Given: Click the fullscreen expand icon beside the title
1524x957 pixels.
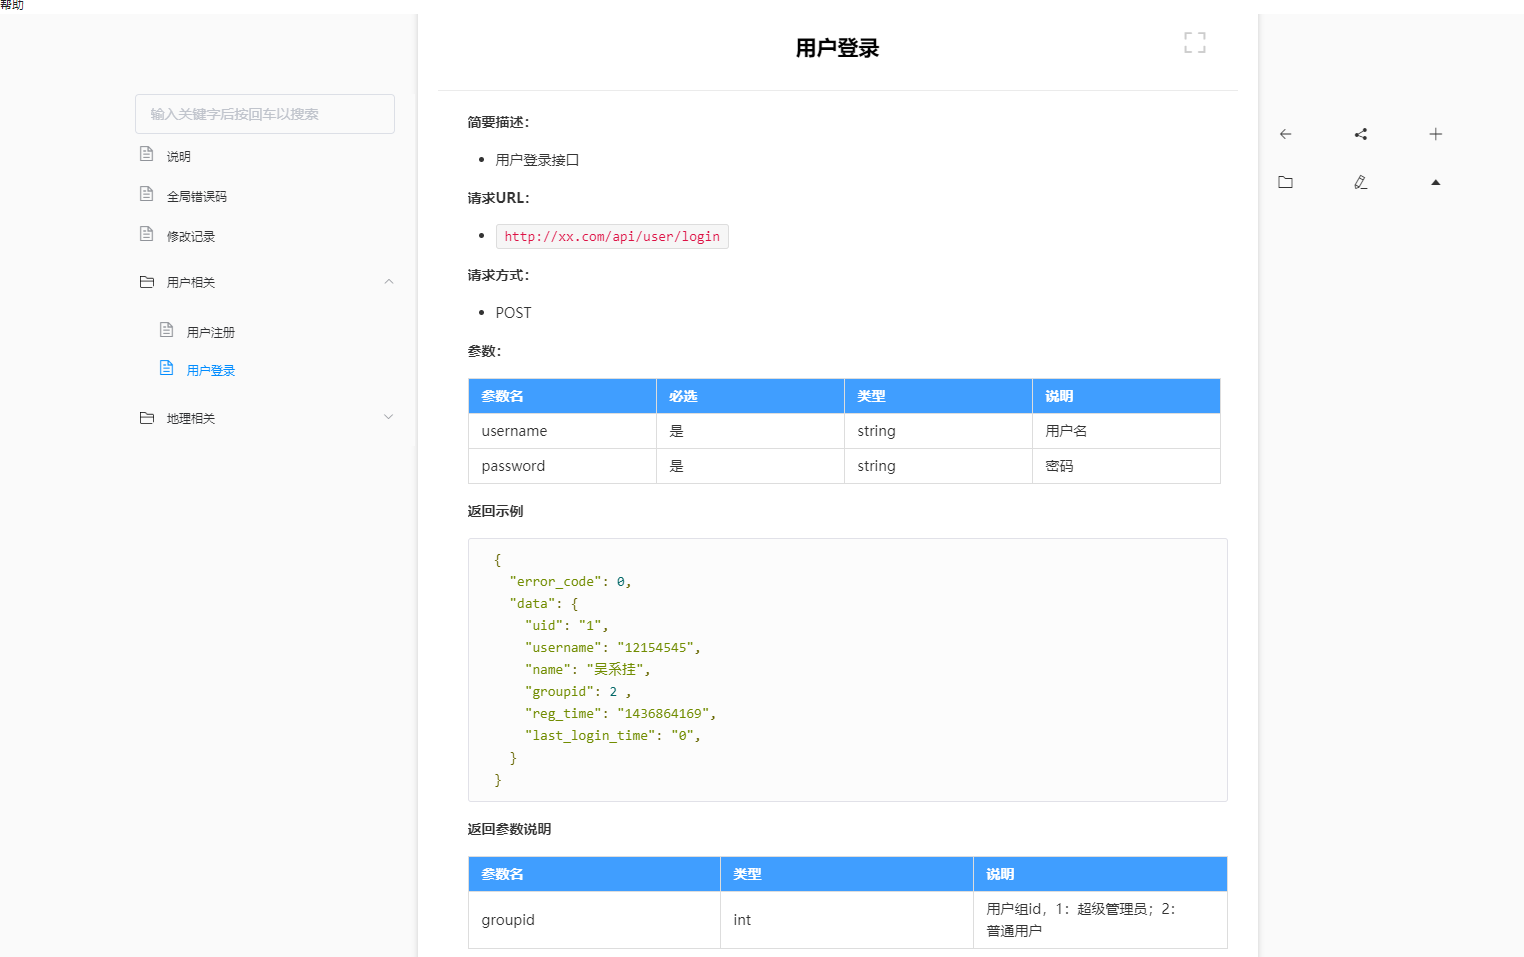Looking at the screenshot, I should [1194, 42].
